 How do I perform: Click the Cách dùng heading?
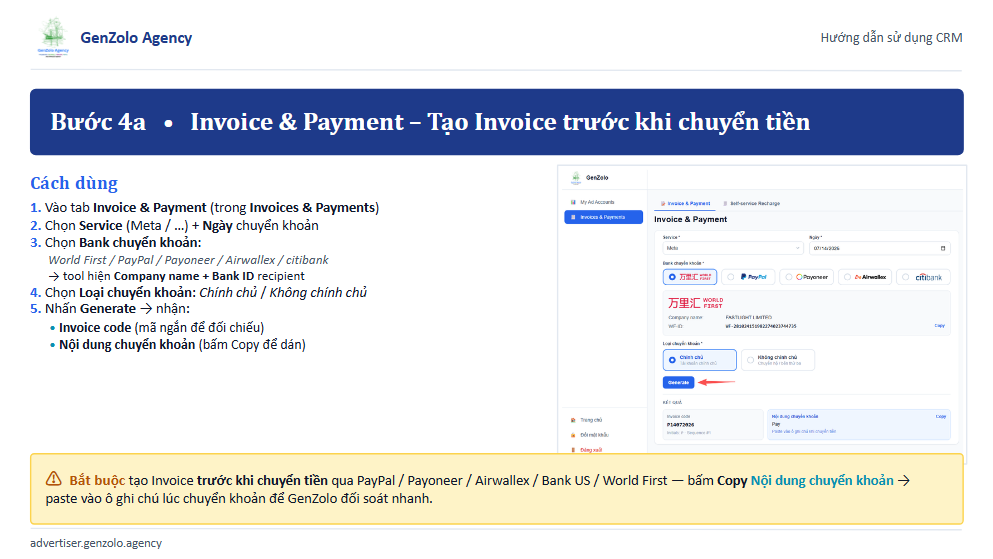[74, 183]
